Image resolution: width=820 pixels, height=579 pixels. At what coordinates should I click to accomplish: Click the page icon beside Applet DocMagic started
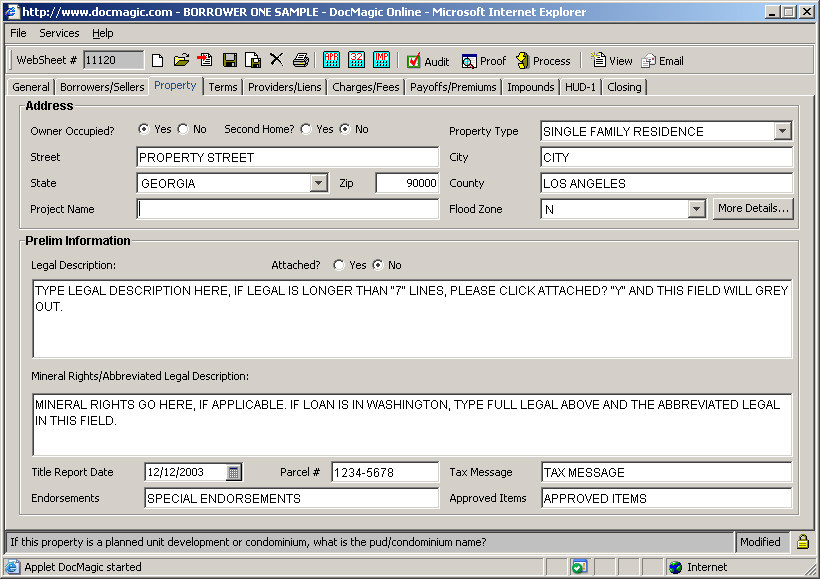pyautogui.click(x=13, y=567)
